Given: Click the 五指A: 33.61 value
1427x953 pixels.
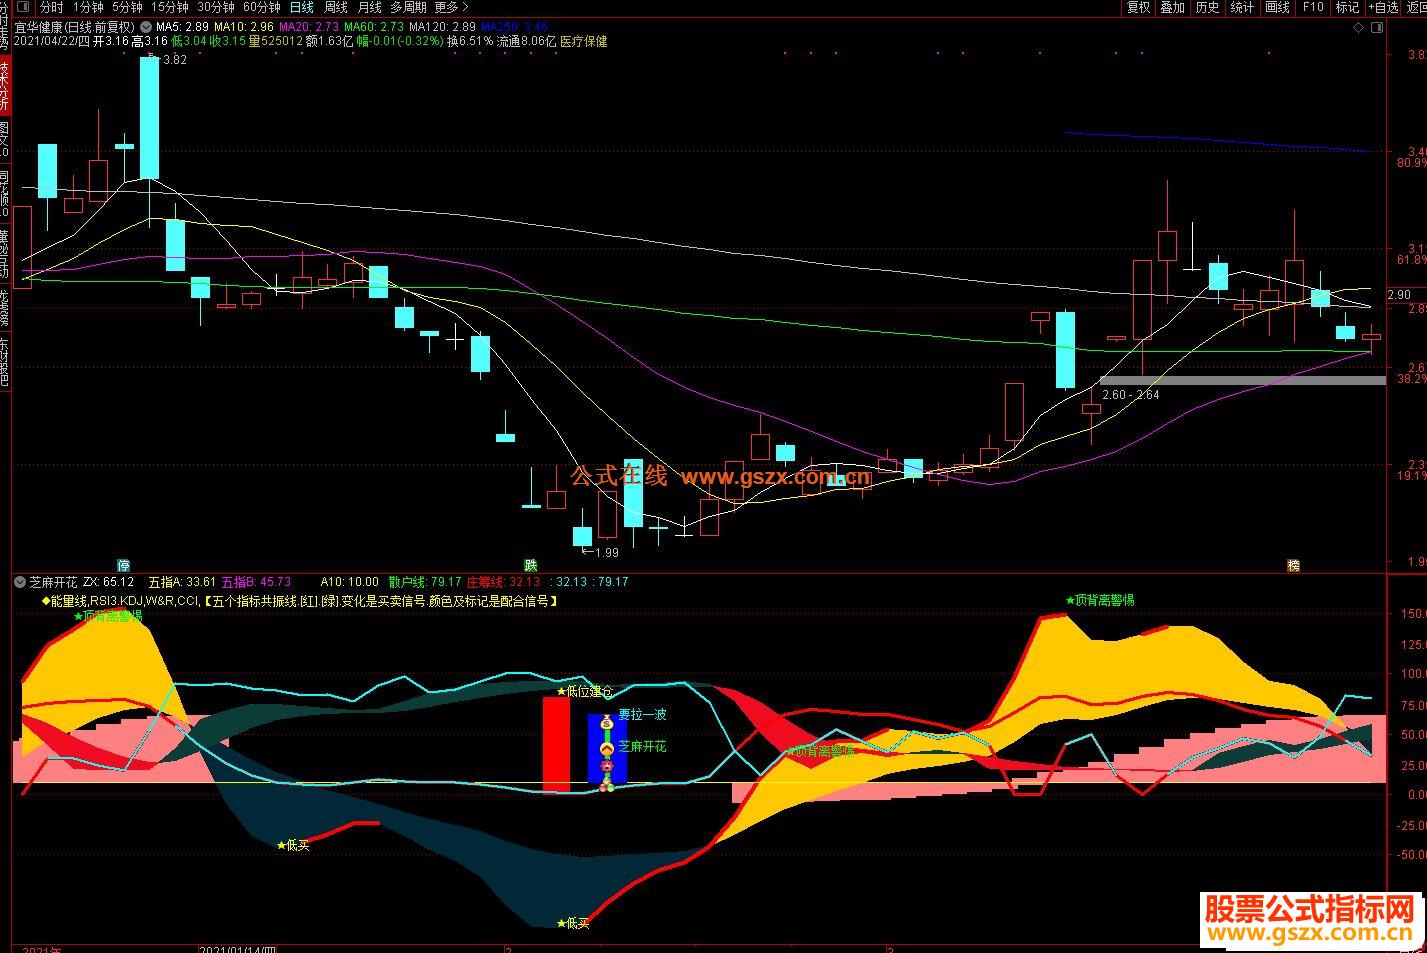Looking at the screenshot, I should coord(181,581).
